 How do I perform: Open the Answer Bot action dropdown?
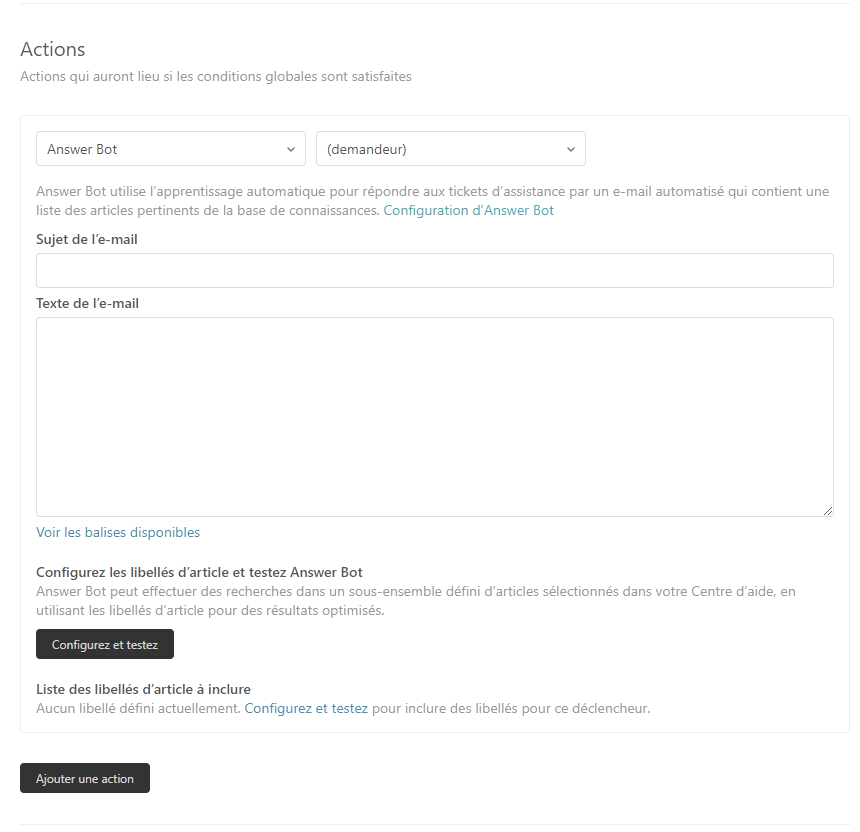pos(170,149)
